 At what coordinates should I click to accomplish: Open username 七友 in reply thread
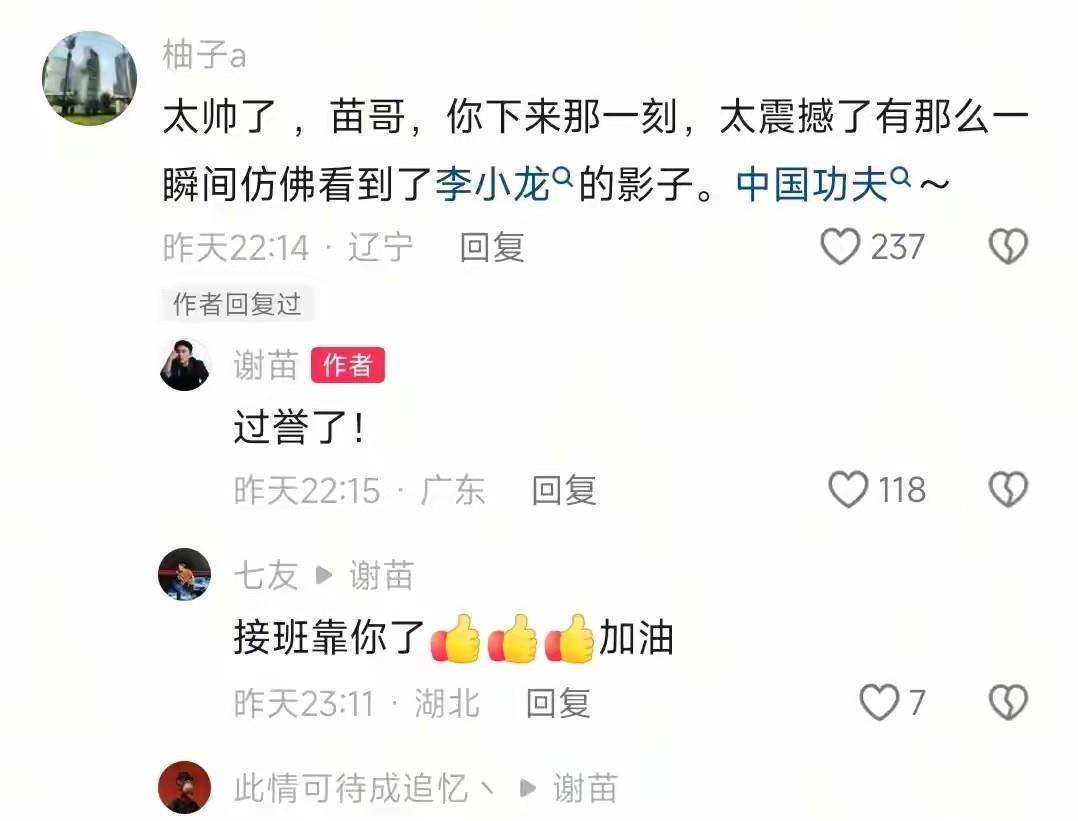tap(265, 575)
